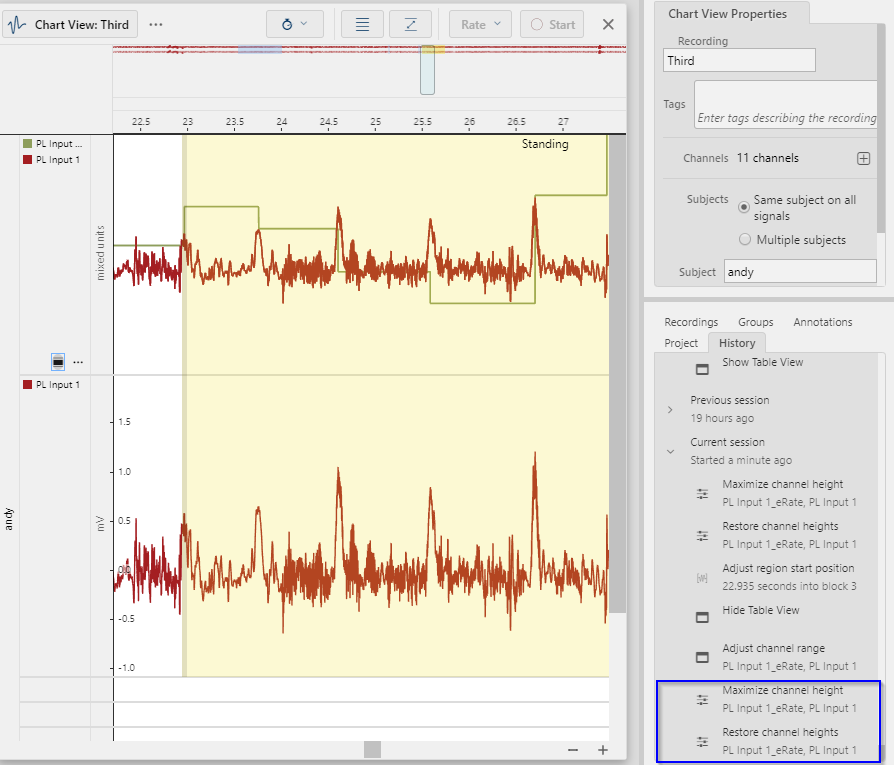The height and width of the screenshot is (765, 894).
Task: Click the channel list lines toolbar icon
Action: coord(362,24)
